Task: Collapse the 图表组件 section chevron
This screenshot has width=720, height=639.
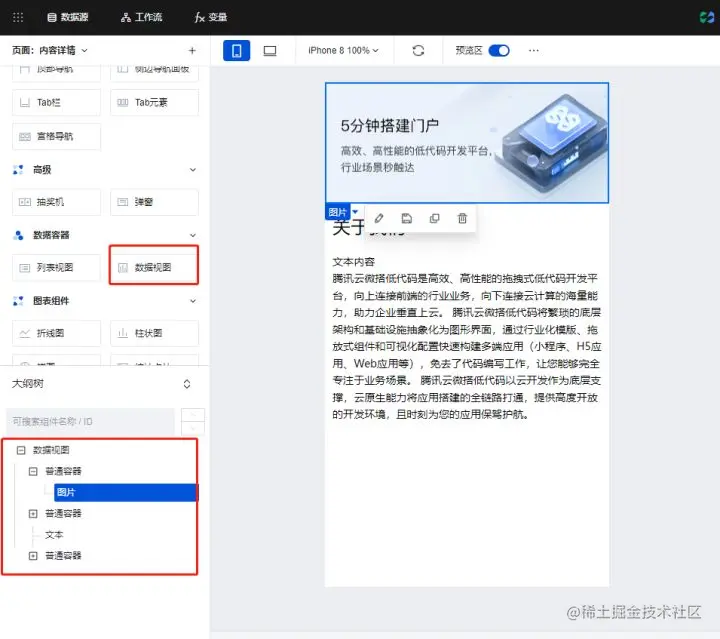Action: [x=193, y=301]
